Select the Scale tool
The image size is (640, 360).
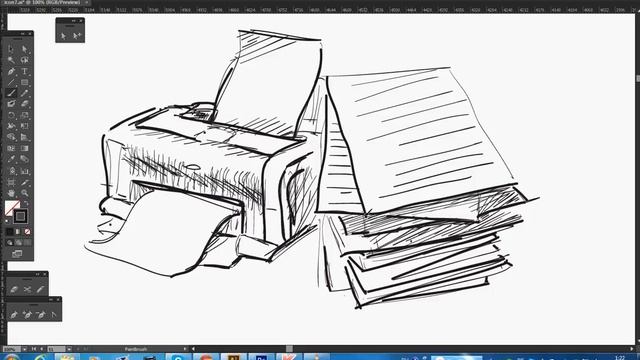(x=24, y=115)
